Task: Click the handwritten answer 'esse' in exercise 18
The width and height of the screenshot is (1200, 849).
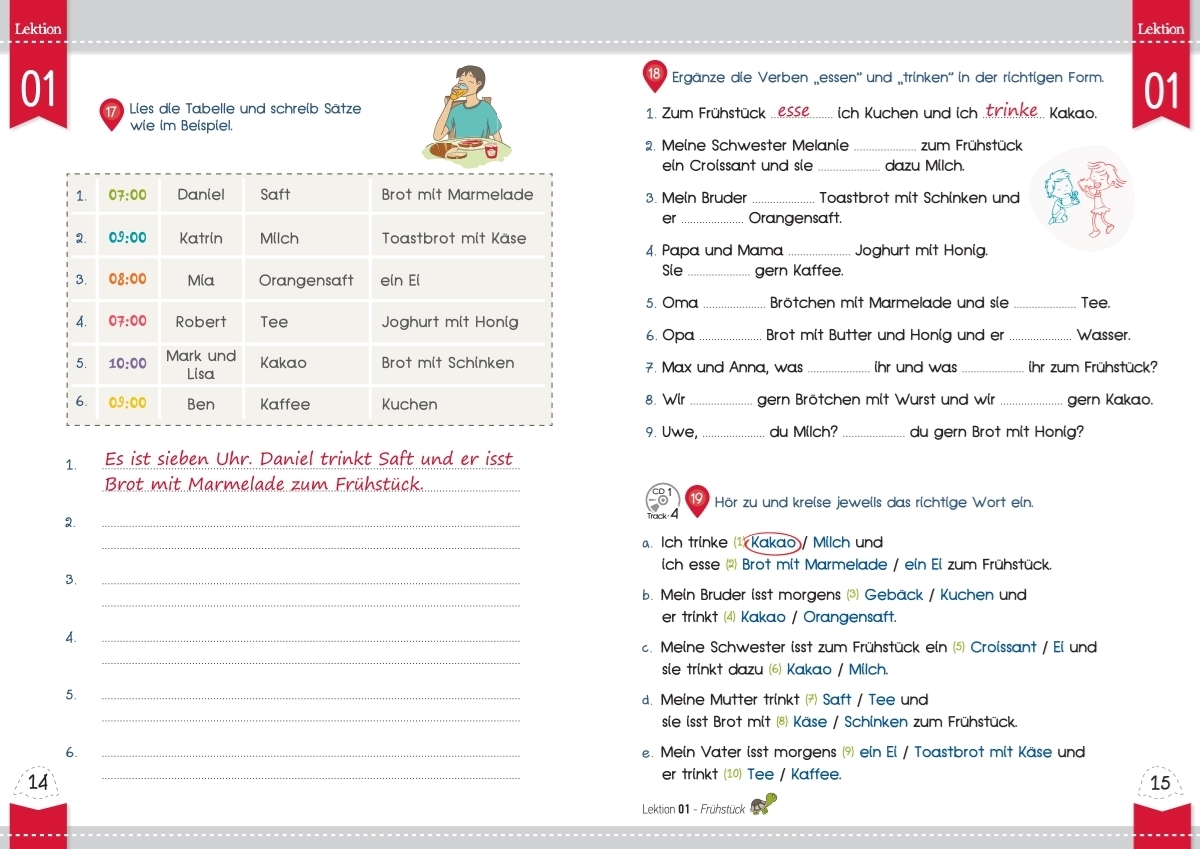Action: pyautogui.click(x=793, y=111)
